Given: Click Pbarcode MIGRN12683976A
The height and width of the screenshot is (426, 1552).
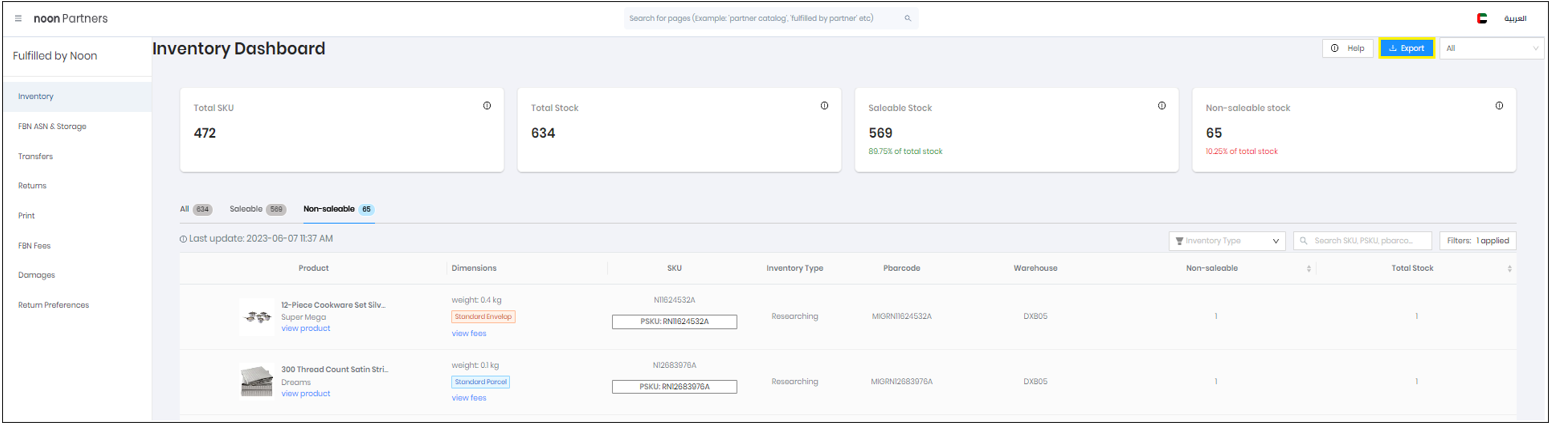Looking at the screenshot, I should coord(901,381).
